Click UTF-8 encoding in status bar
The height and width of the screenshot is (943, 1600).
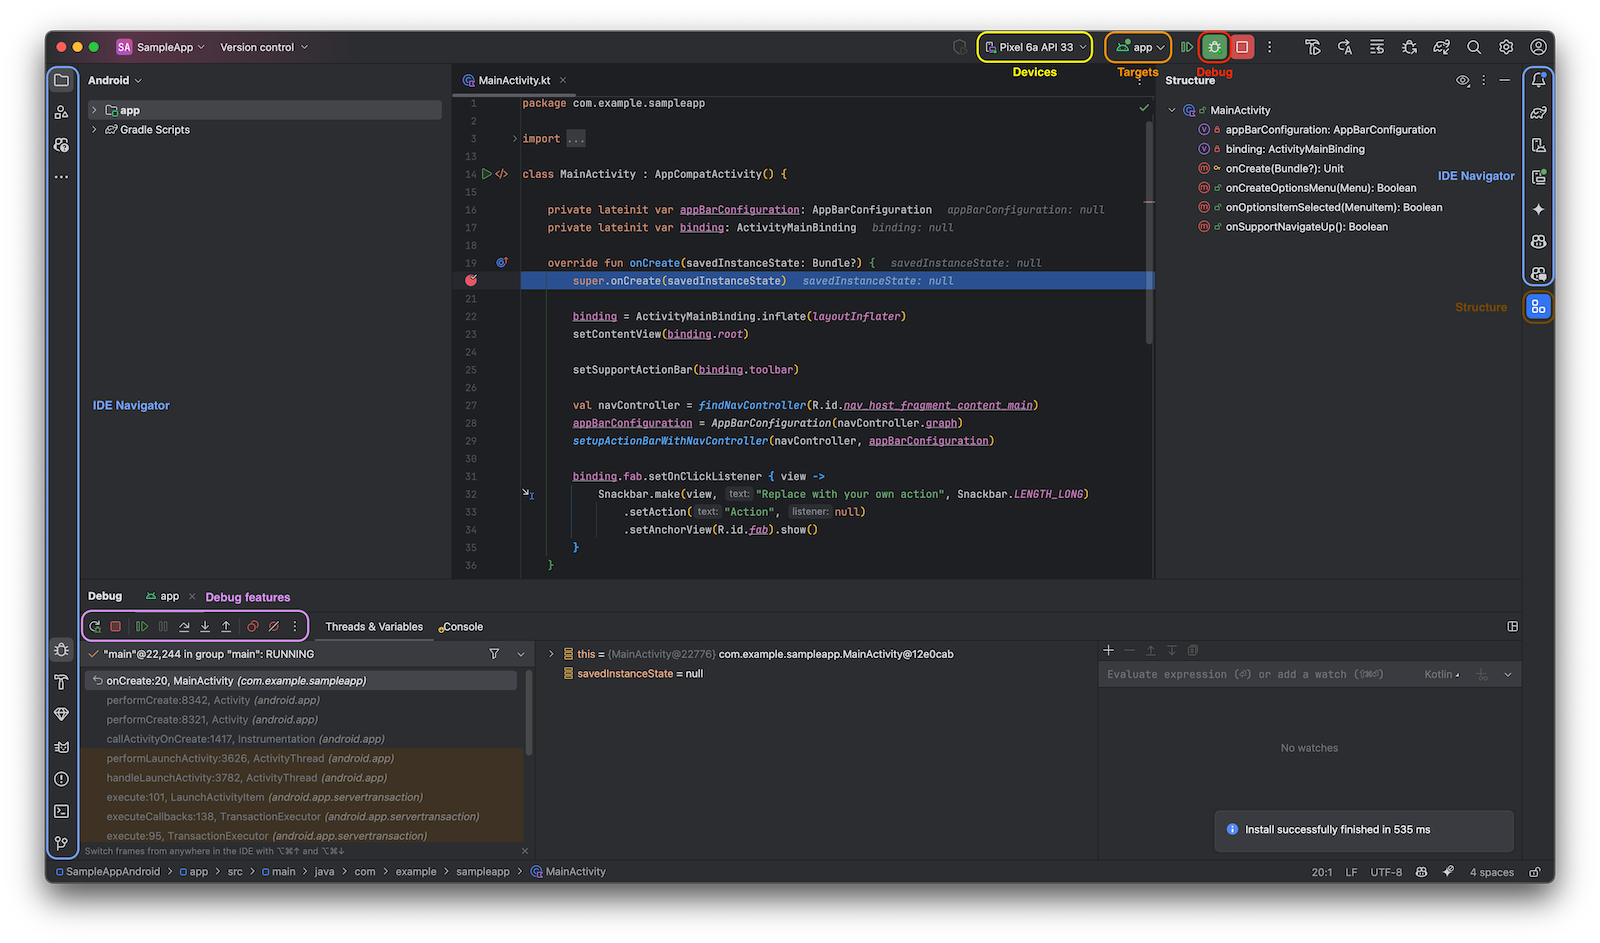1386,872
